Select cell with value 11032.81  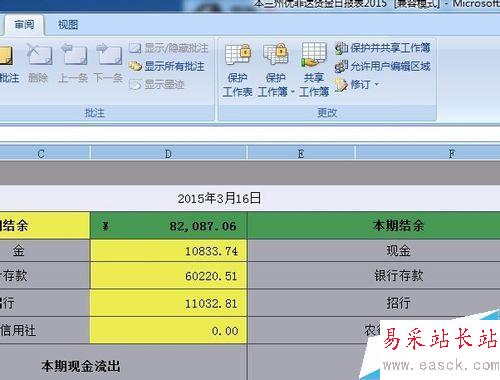point(168,303)
